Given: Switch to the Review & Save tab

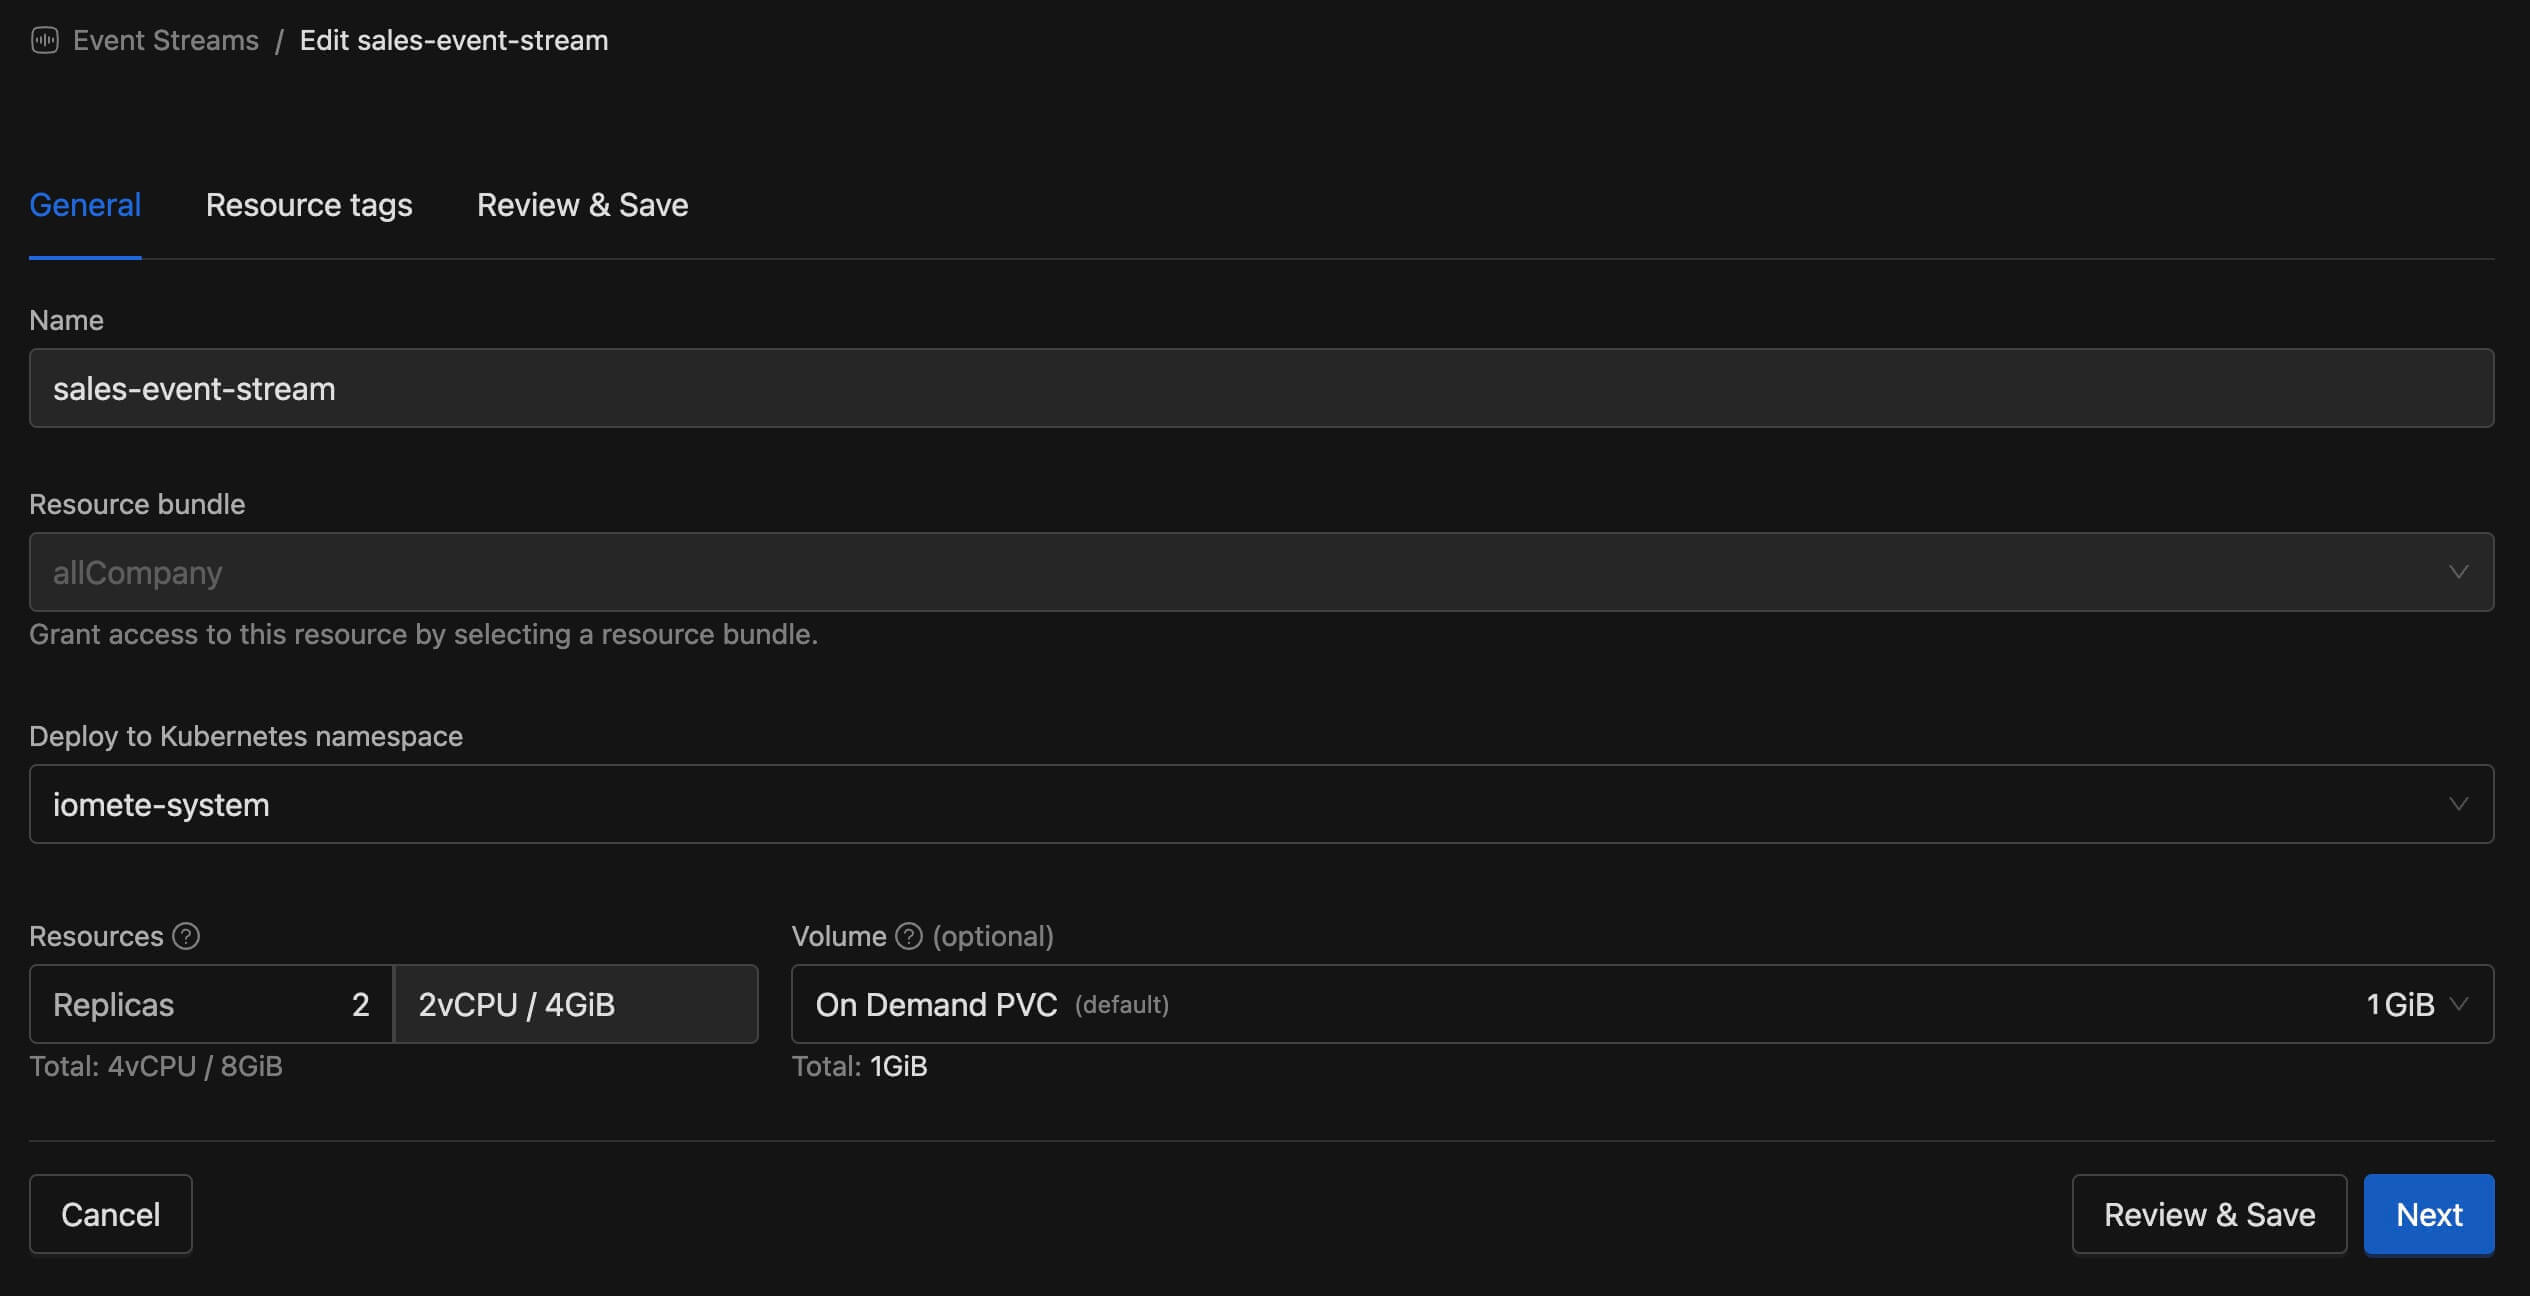Looking at the screenshot, I should (x=582, y=205).
